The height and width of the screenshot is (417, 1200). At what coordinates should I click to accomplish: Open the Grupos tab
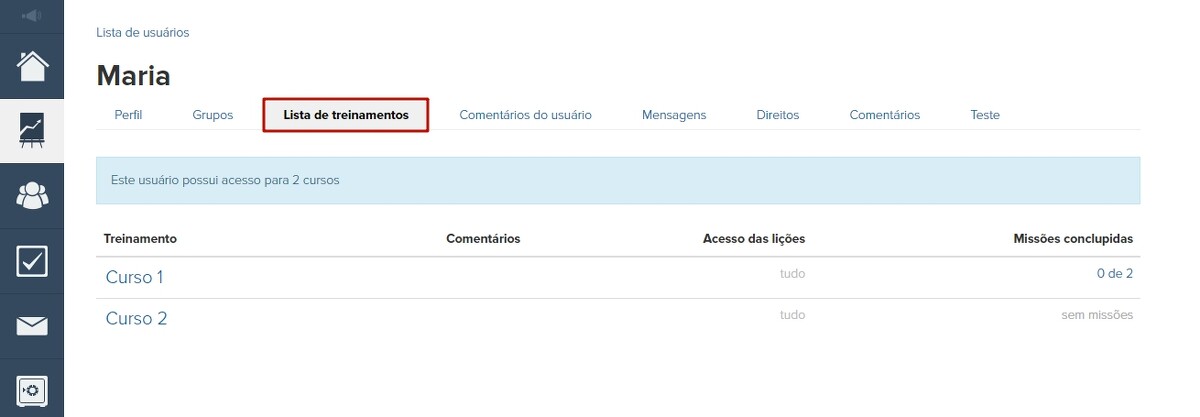[212, 115]
